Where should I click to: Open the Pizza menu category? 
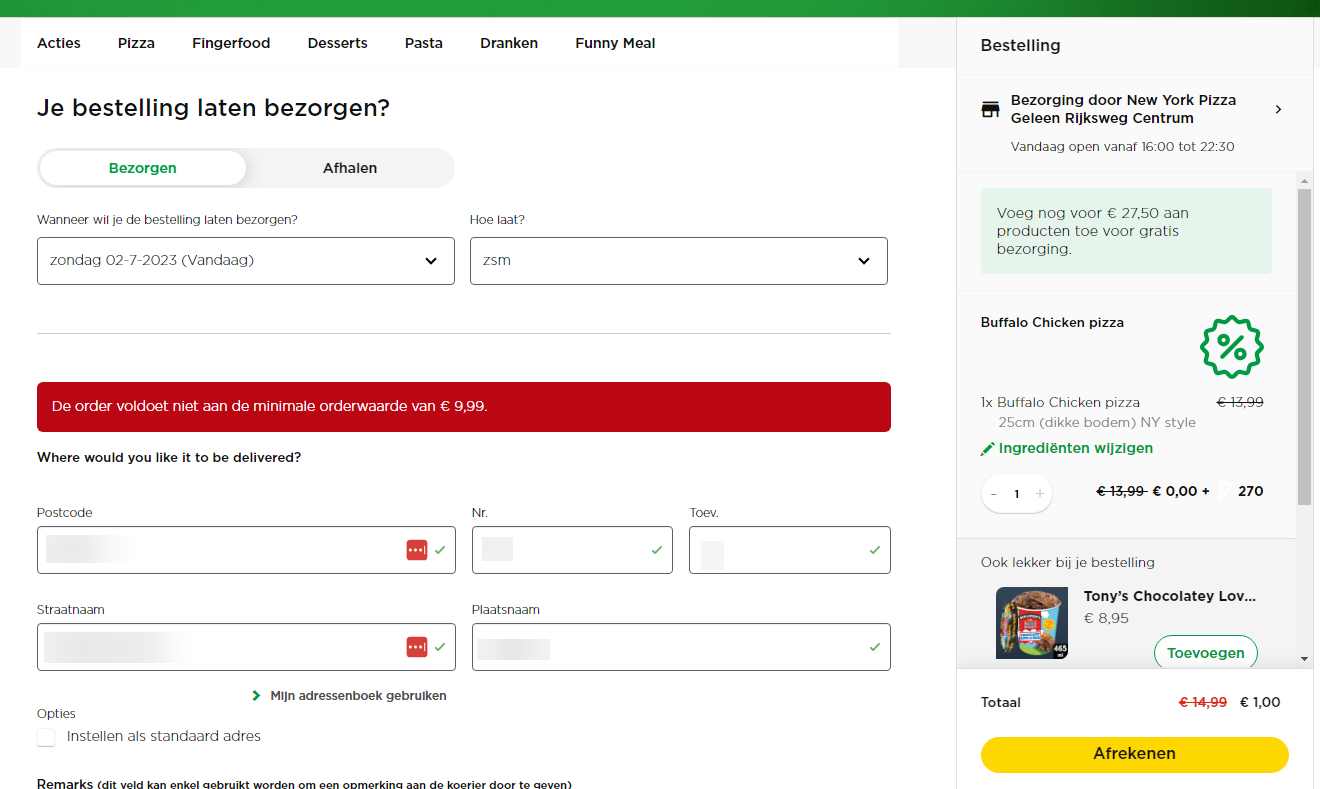(x=136, y=43)
